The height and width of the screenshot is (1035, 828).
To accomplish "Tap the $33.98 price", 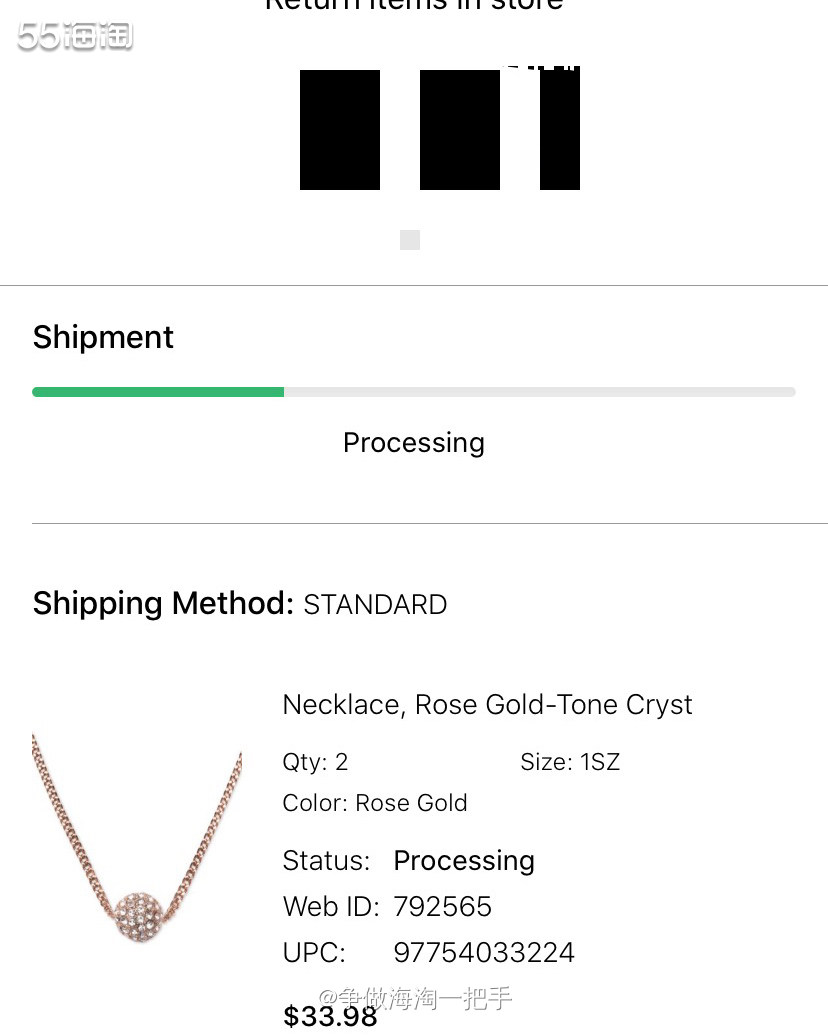I will (330, 1016).
